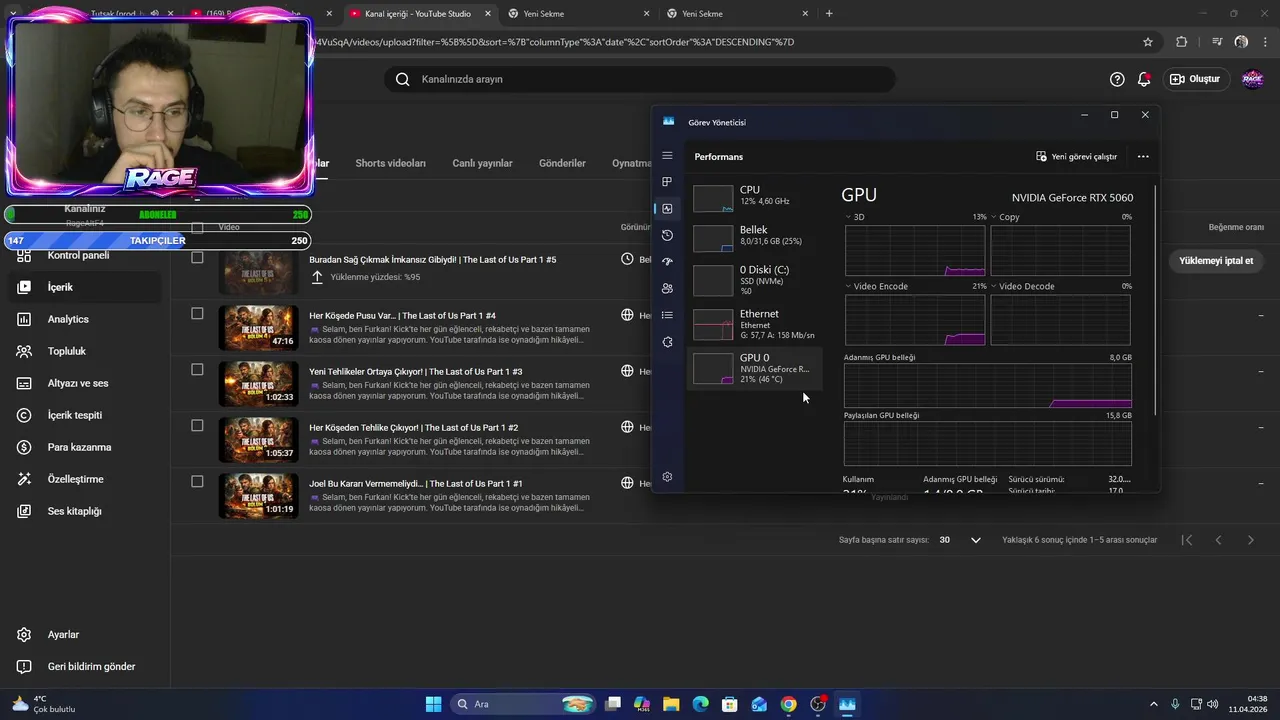The width and height of the screenshot is (1280, 720).
Task: Open Ayarlar settings in Studio sidebar
Action: pyautogui.click(x=85, y=635)
